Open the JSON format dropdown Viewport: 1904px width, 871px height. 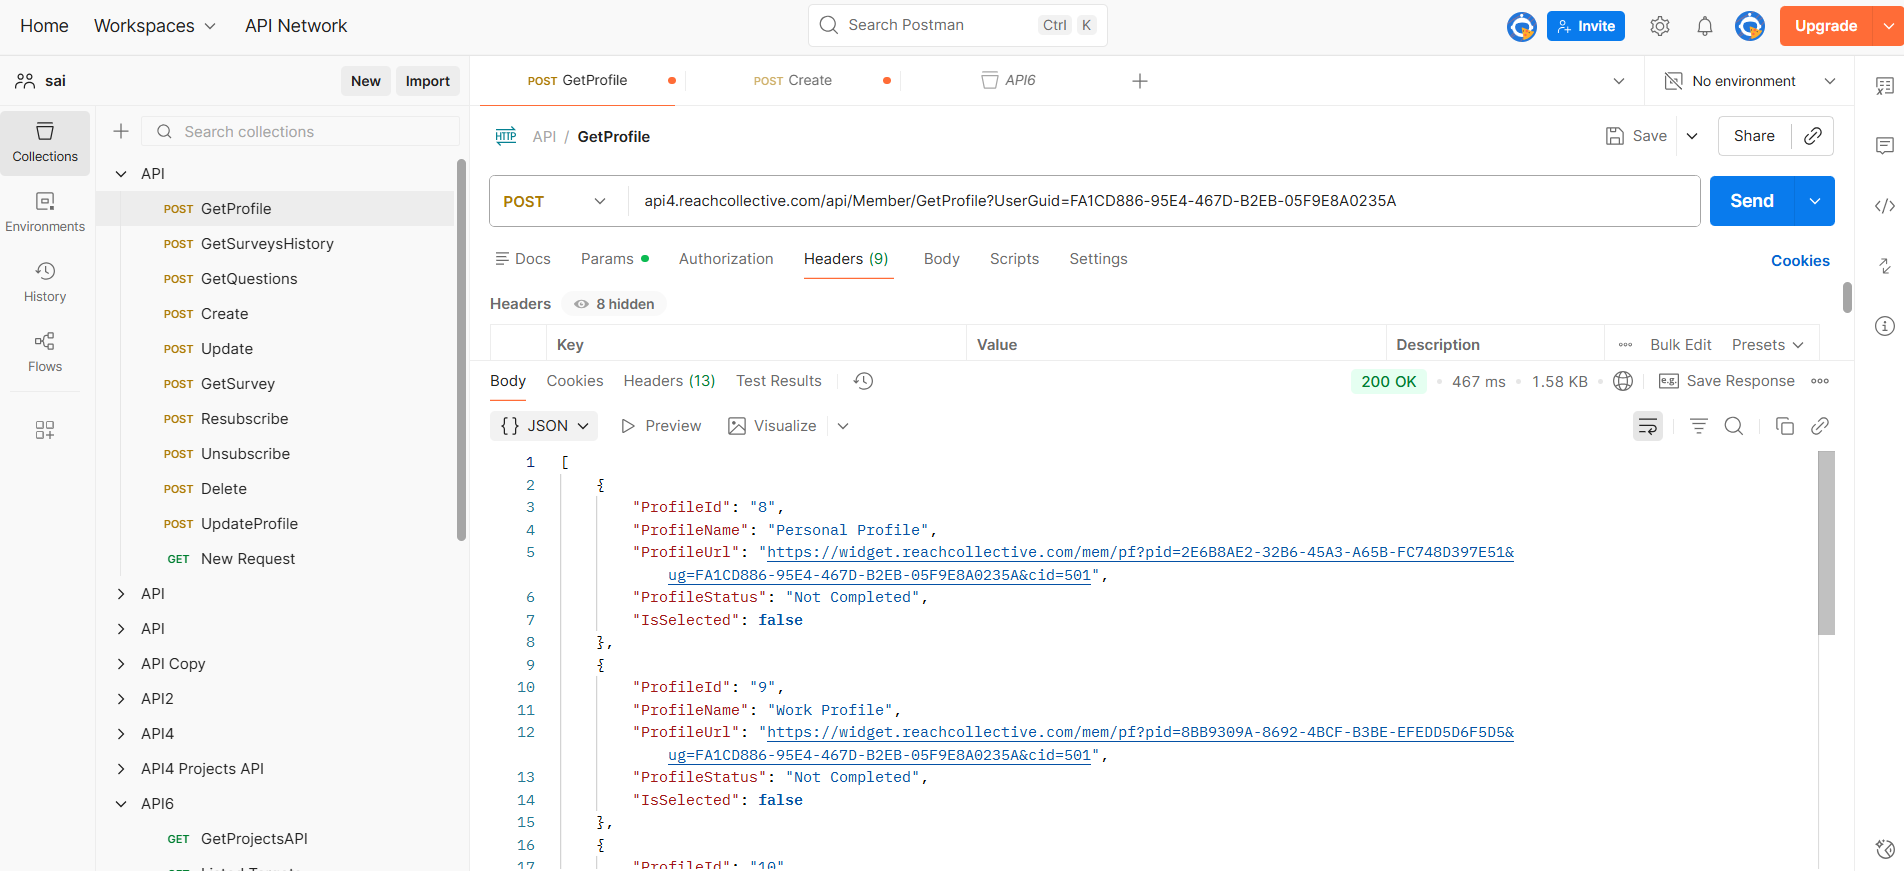pyautogui.click(x=544, y=426)
